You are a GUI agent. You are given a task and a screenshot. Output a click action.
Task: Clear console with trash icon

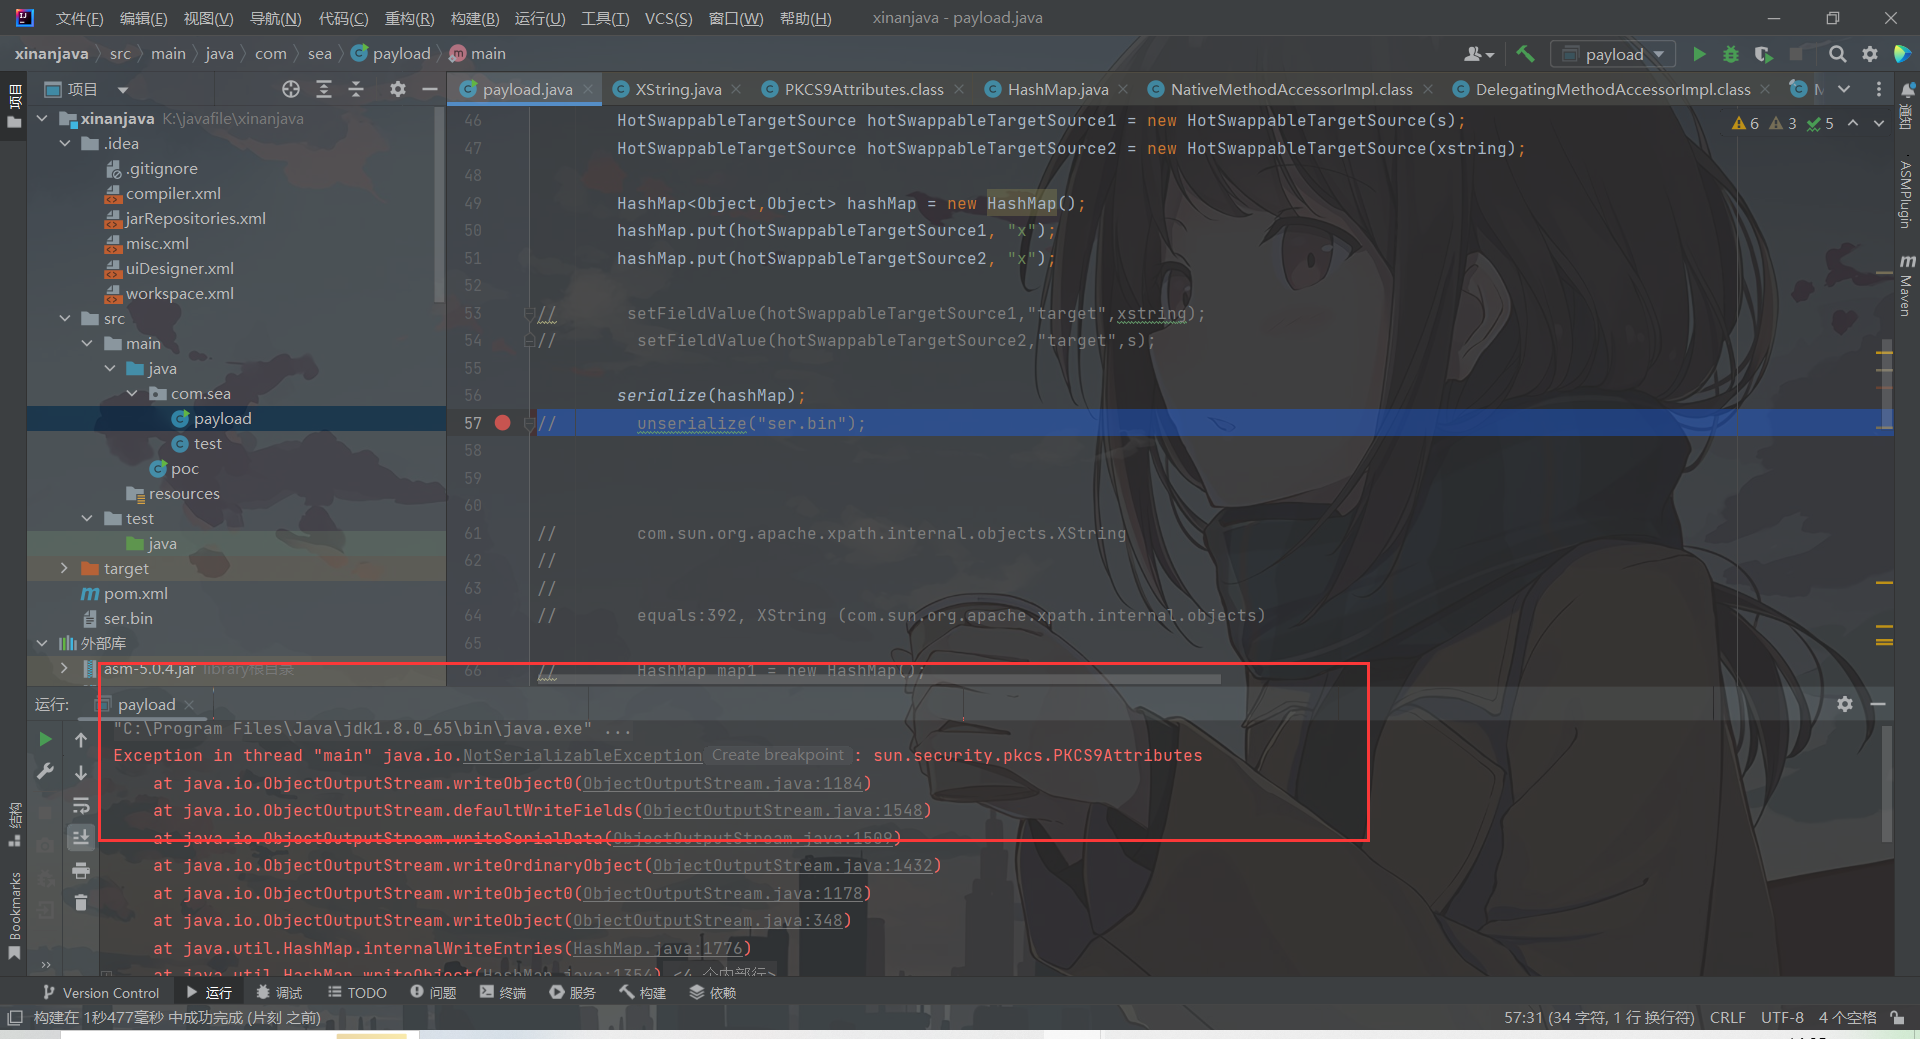81,903
